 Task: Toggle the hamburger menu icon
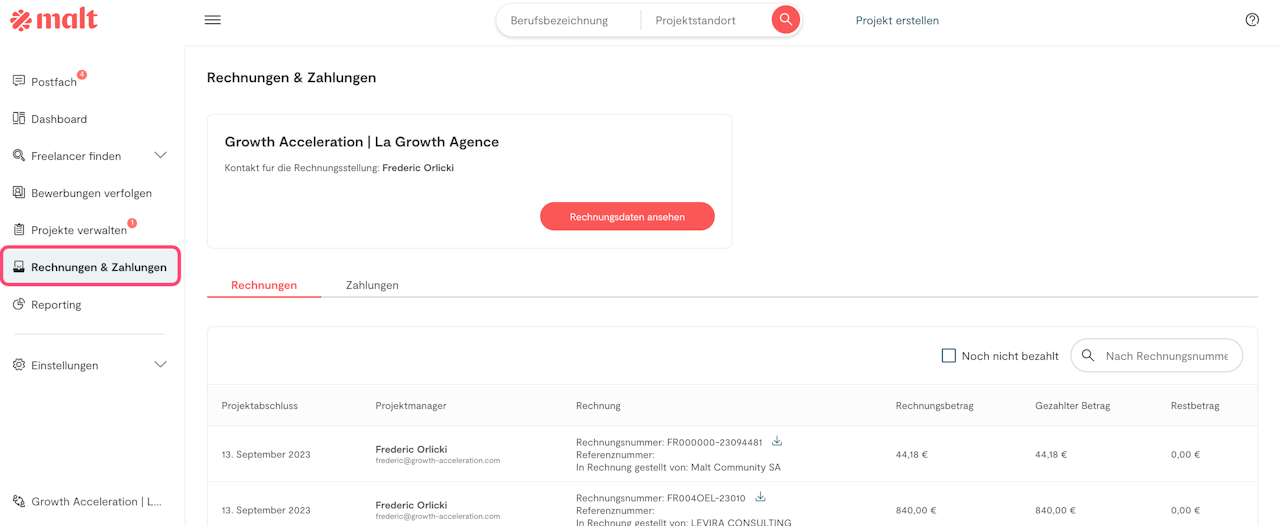click(x=213, y=20)
